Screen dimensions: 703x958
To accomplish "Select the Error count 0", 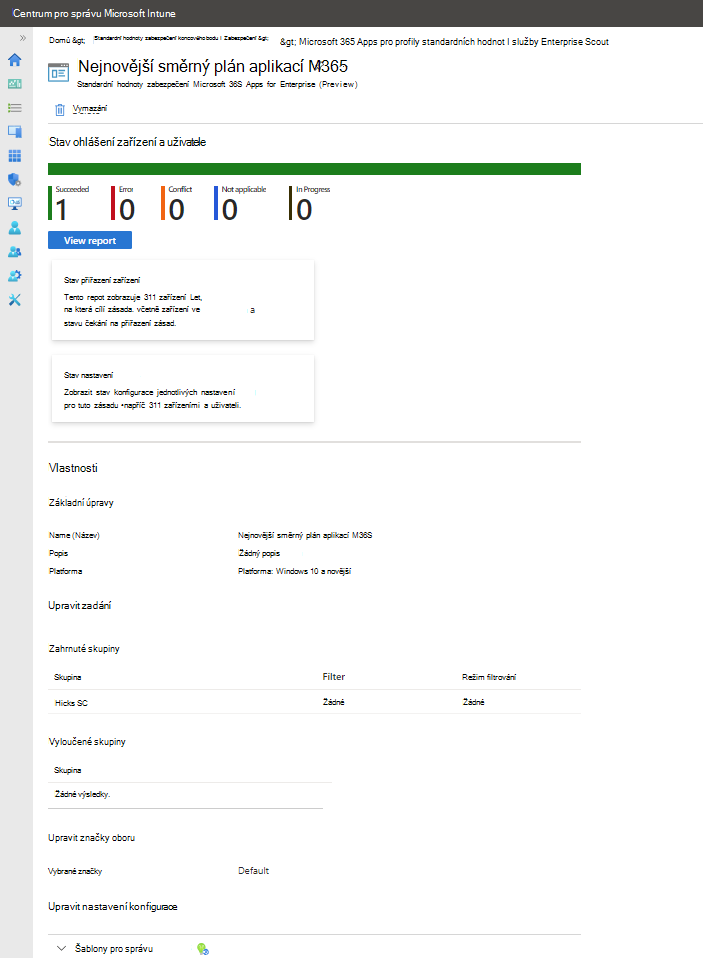I will point(123,203).
